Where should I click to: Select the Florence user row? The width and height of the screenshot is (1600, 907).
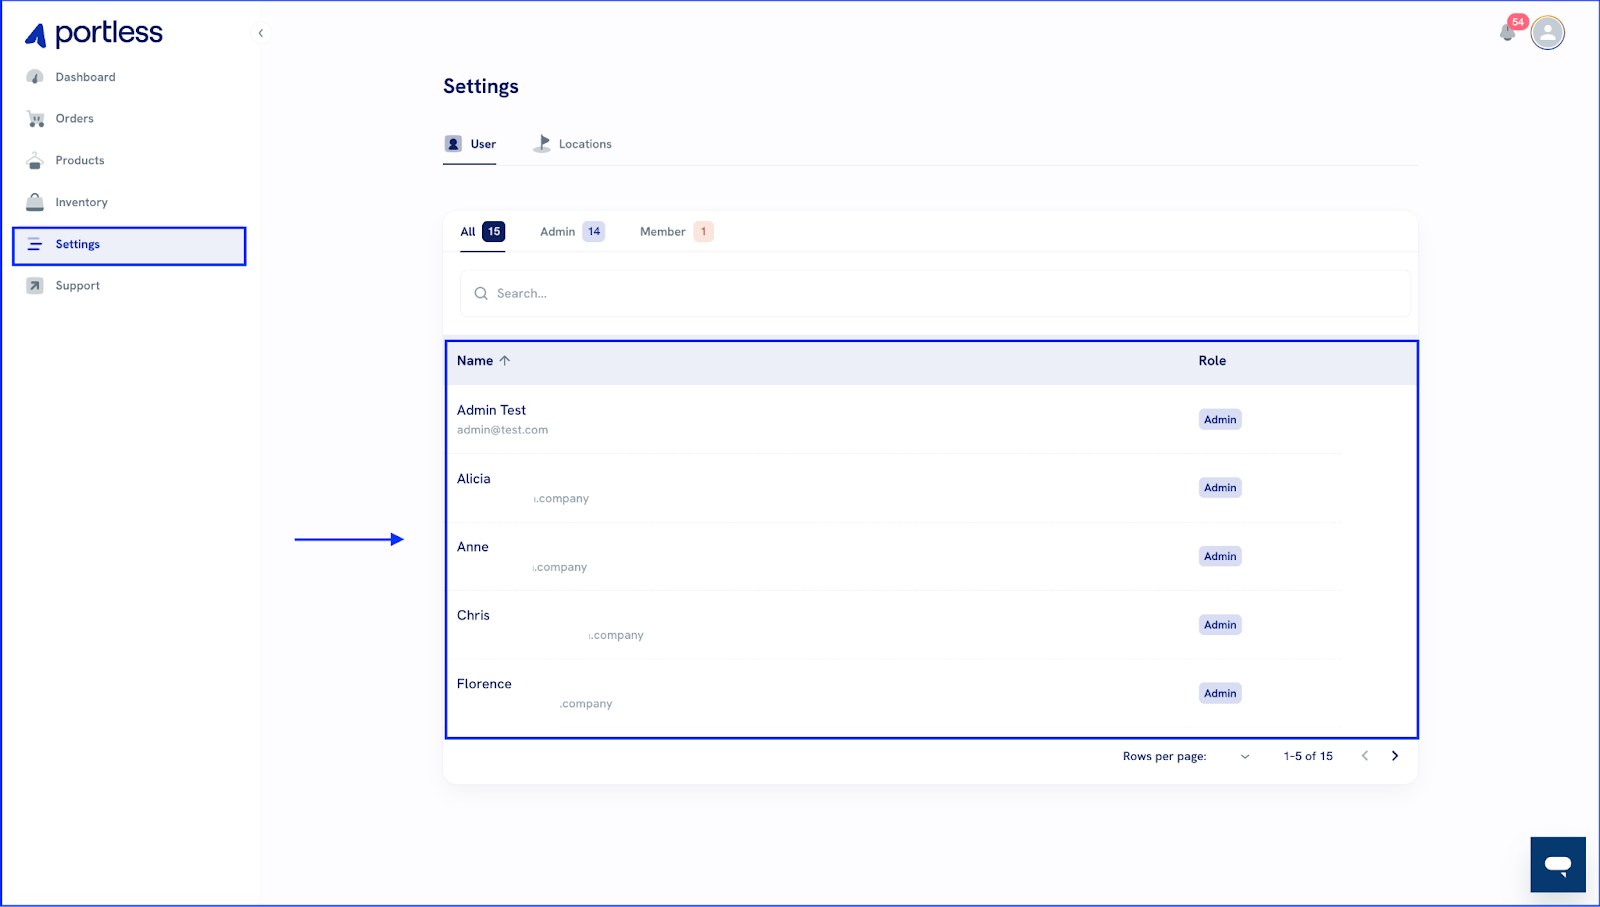895,693
